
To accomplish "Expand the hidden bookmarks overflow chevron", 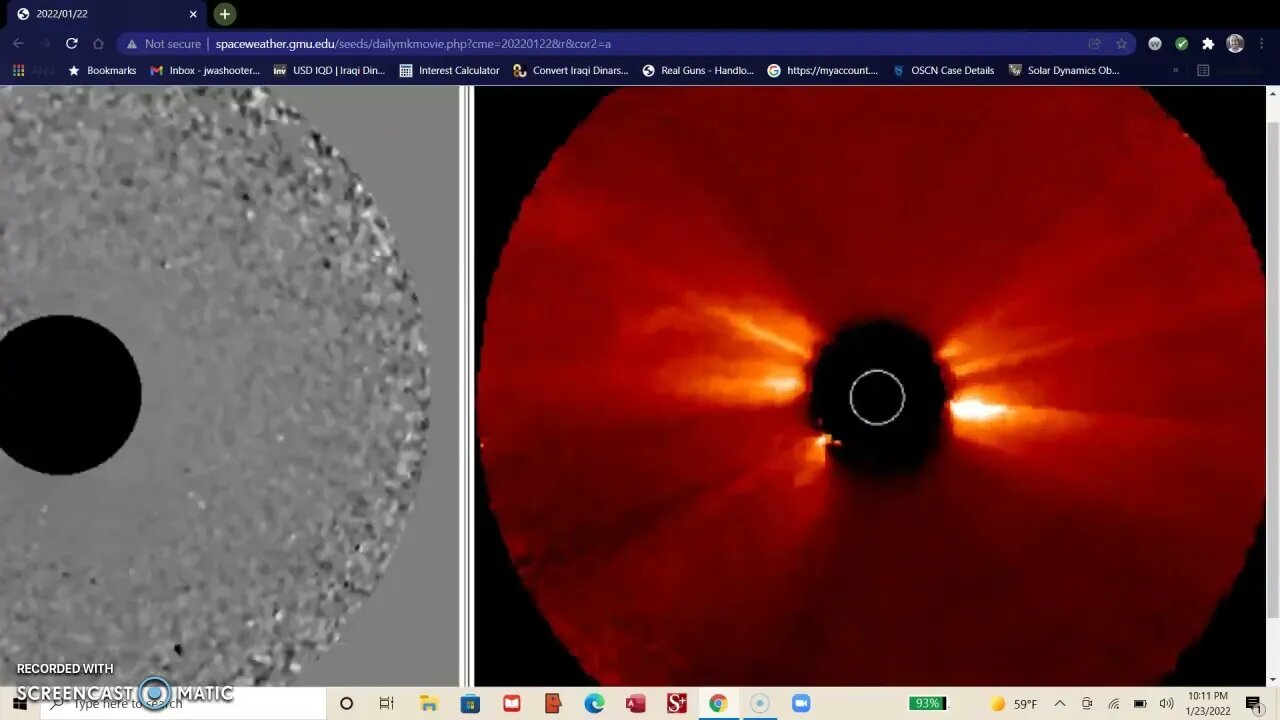I will 1175,70.
